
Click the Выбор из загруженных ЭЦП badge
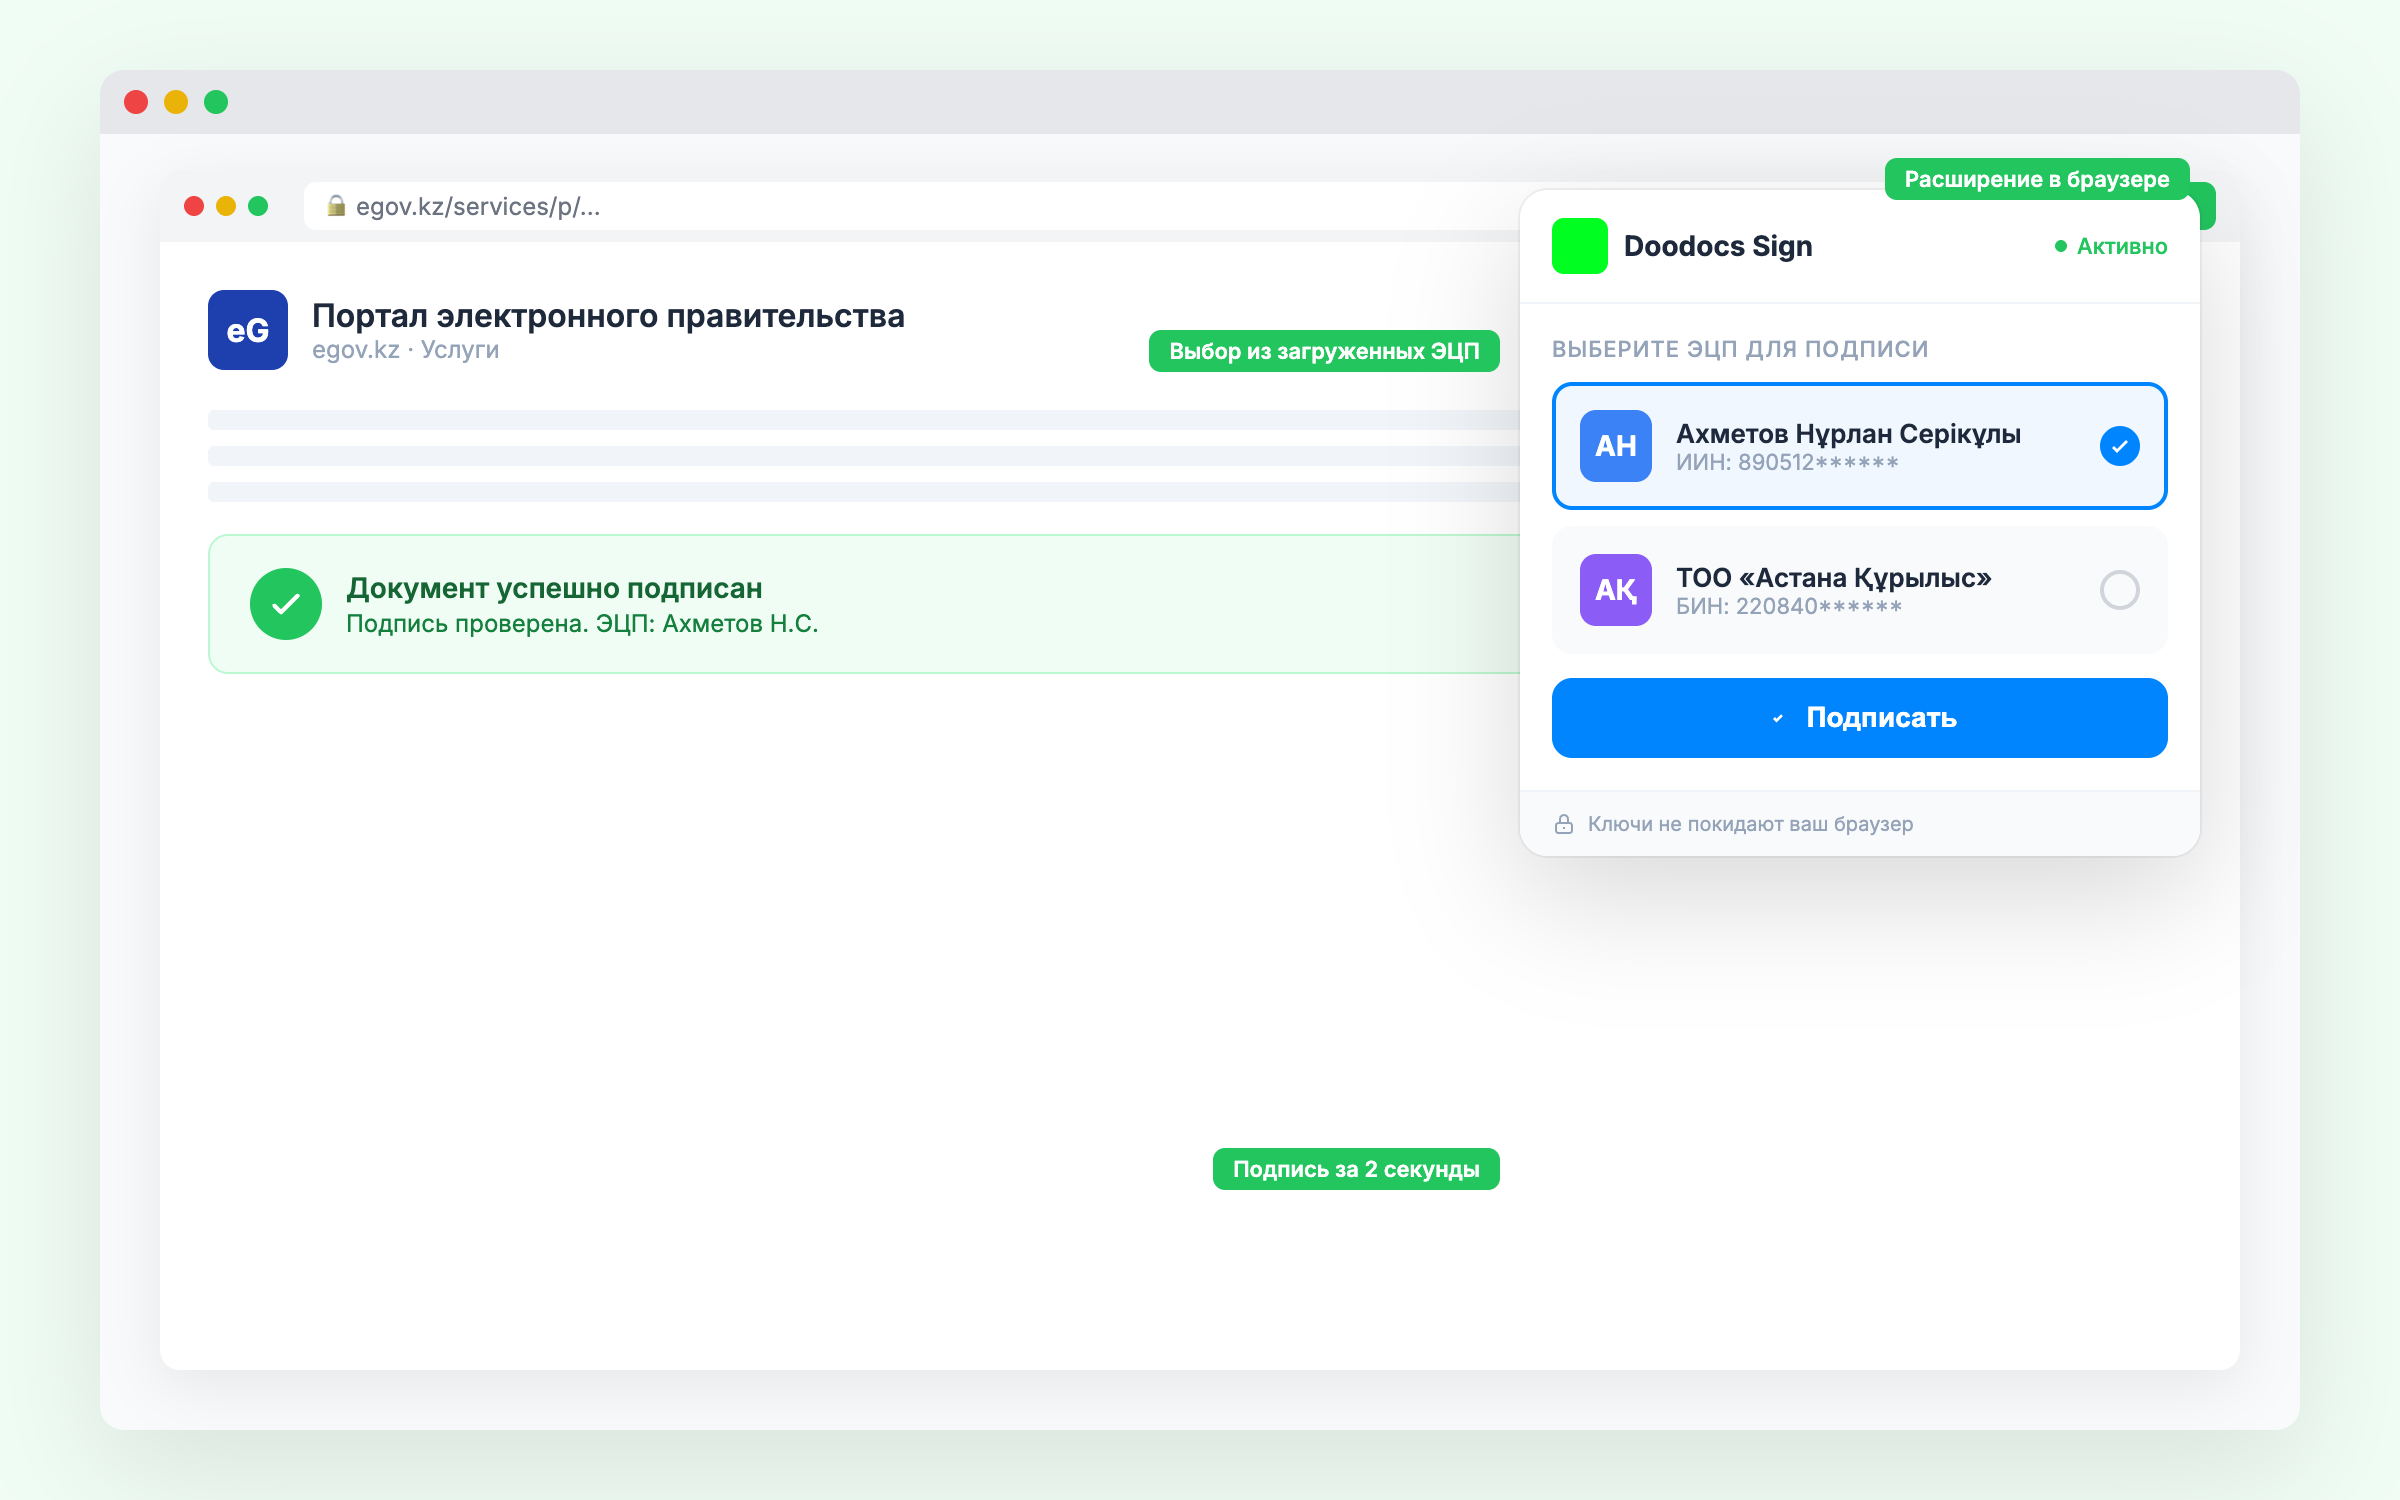(x=1323, y=351)
